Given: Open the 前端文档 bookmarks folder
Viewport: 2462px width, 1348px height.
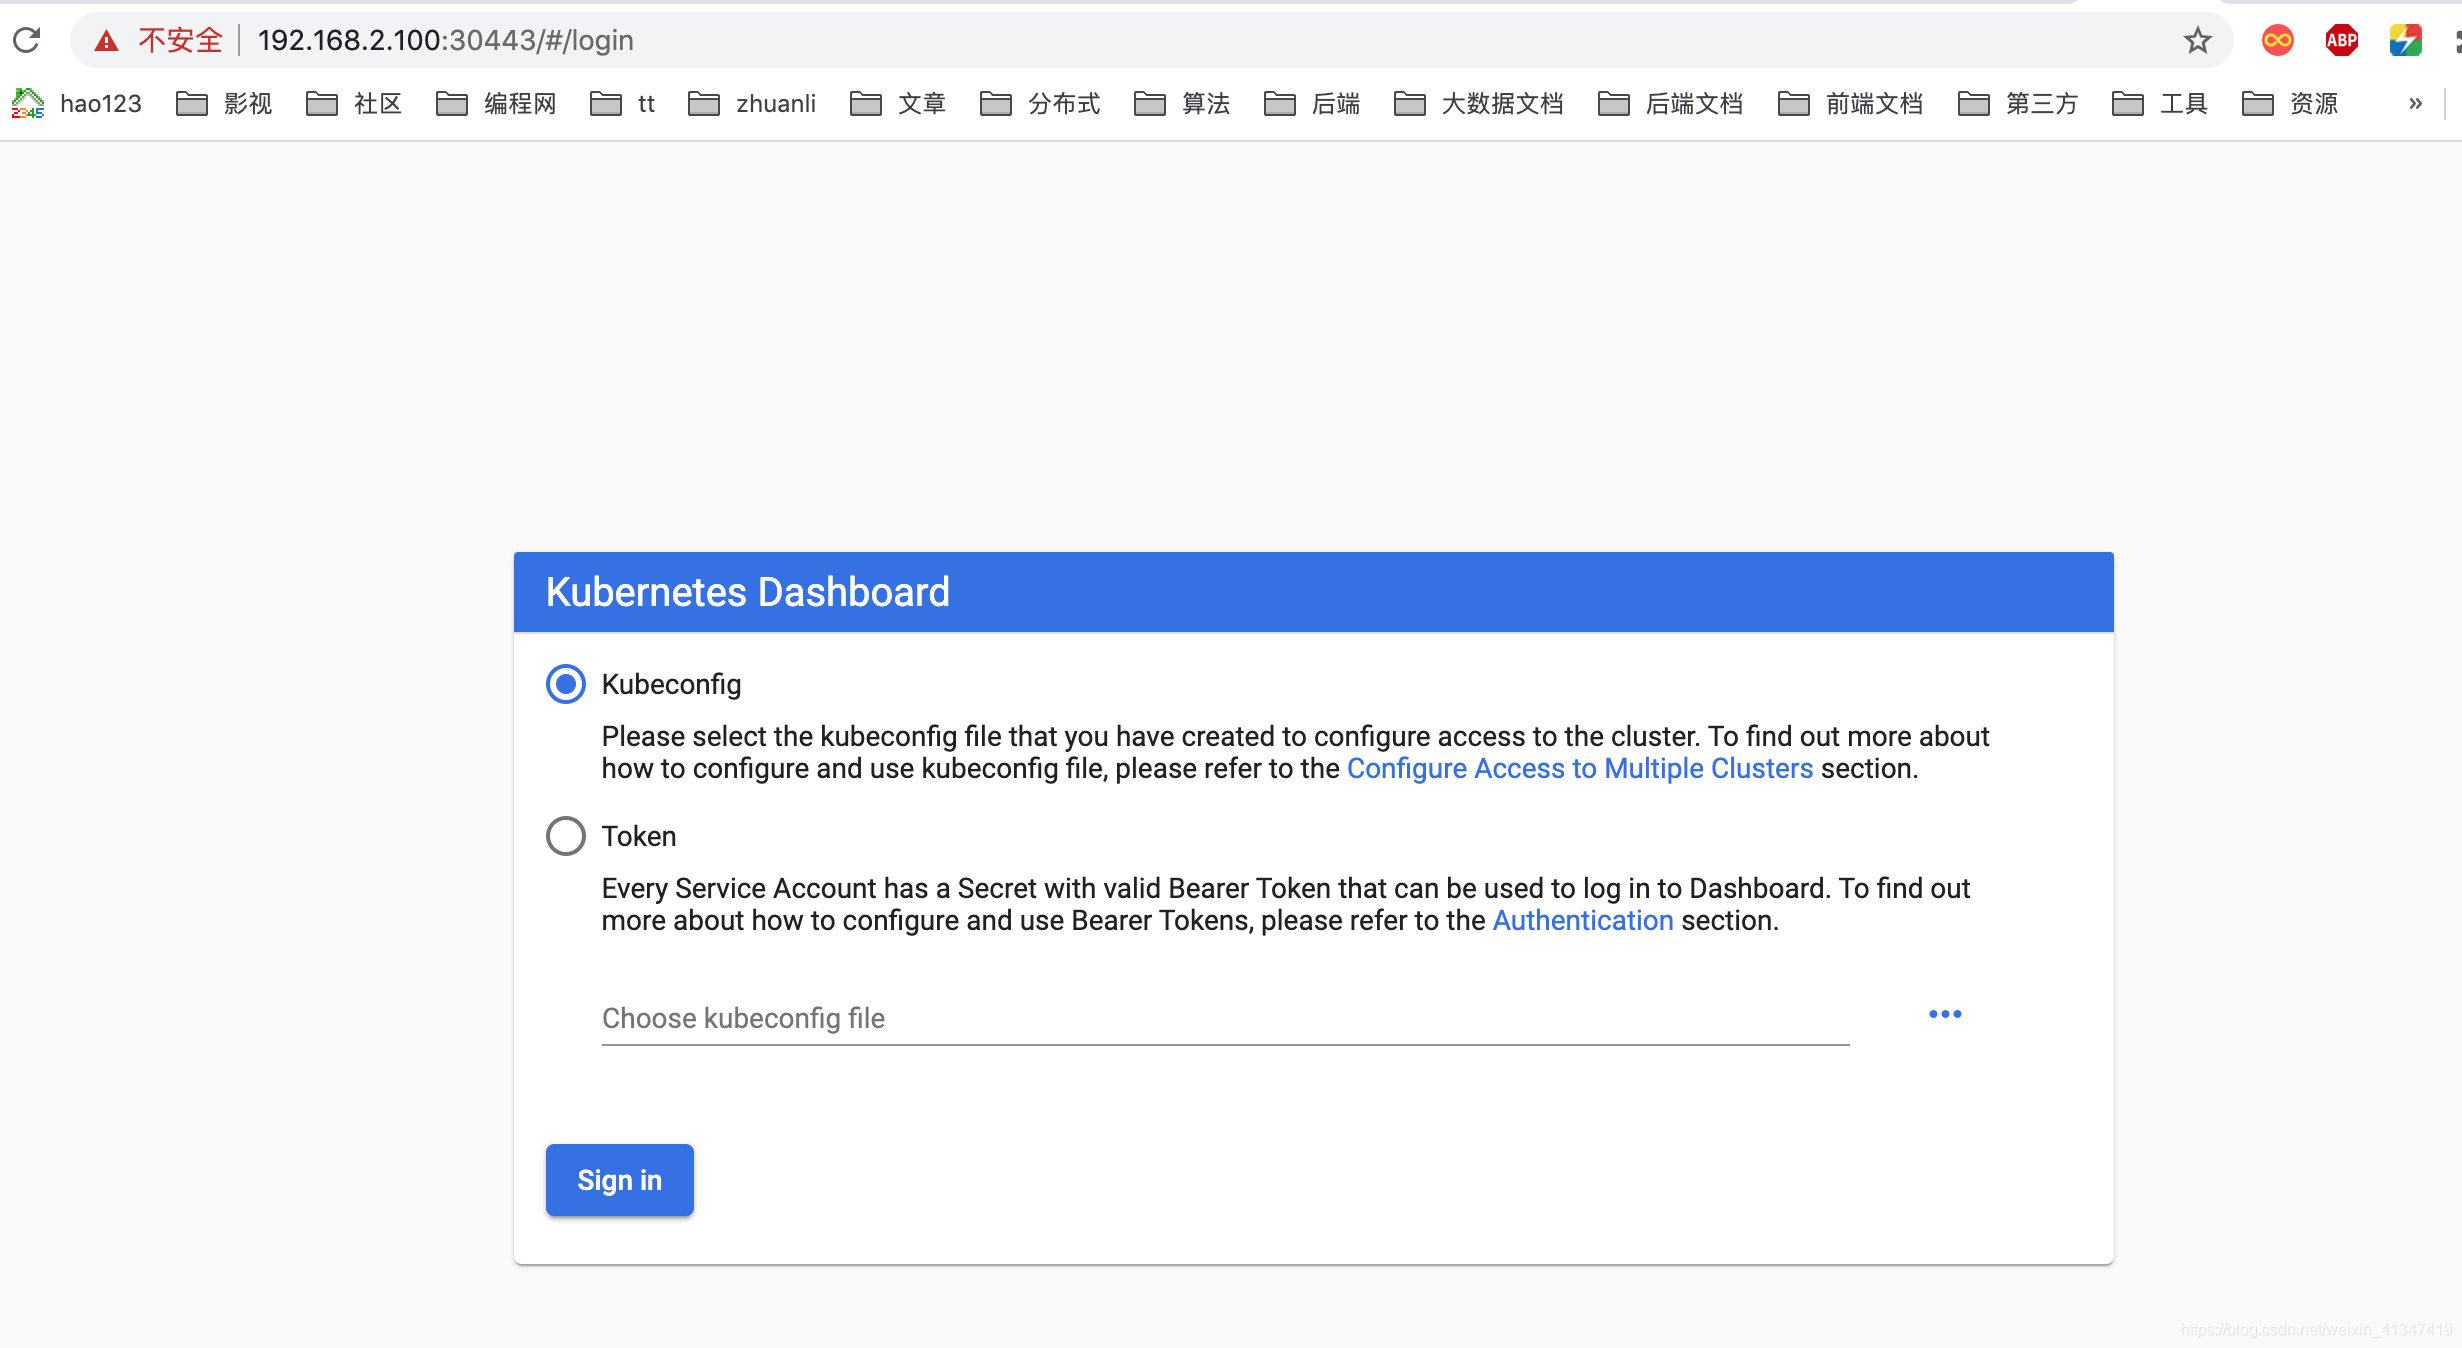Looking at the screenshot, I should point(1850,103).
